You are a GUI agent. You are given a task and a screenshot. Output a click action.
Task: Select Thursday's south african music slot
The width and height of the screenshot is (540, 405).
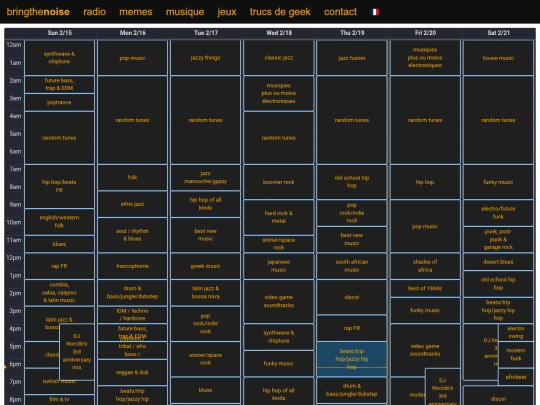pos(352,266)
